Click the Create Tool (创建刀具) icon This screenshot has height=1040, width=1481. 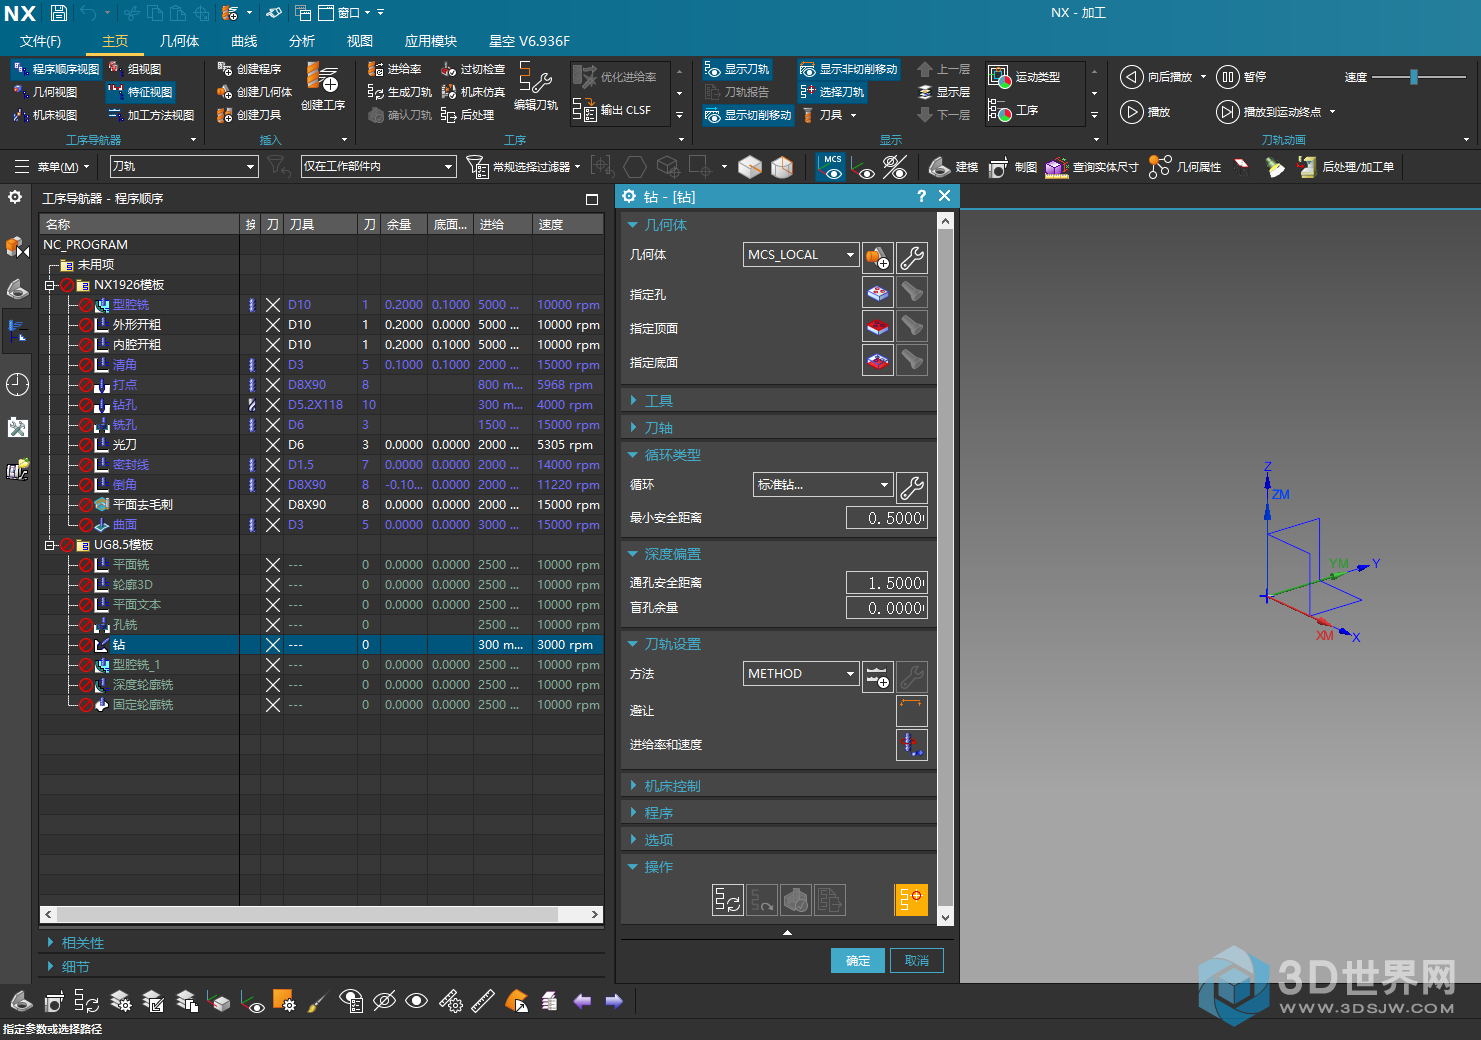point(225,115)
